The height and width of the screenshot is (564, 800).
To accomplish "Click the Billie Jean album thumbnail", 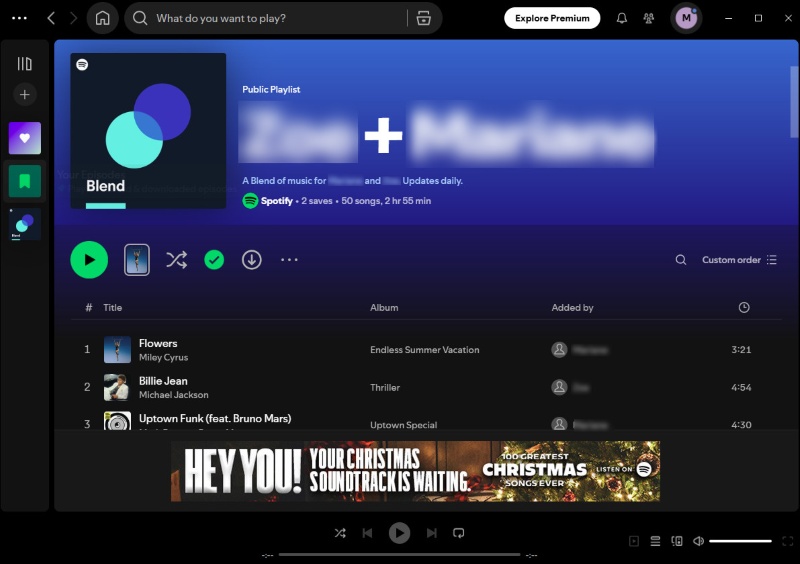I will click(117, 387).
